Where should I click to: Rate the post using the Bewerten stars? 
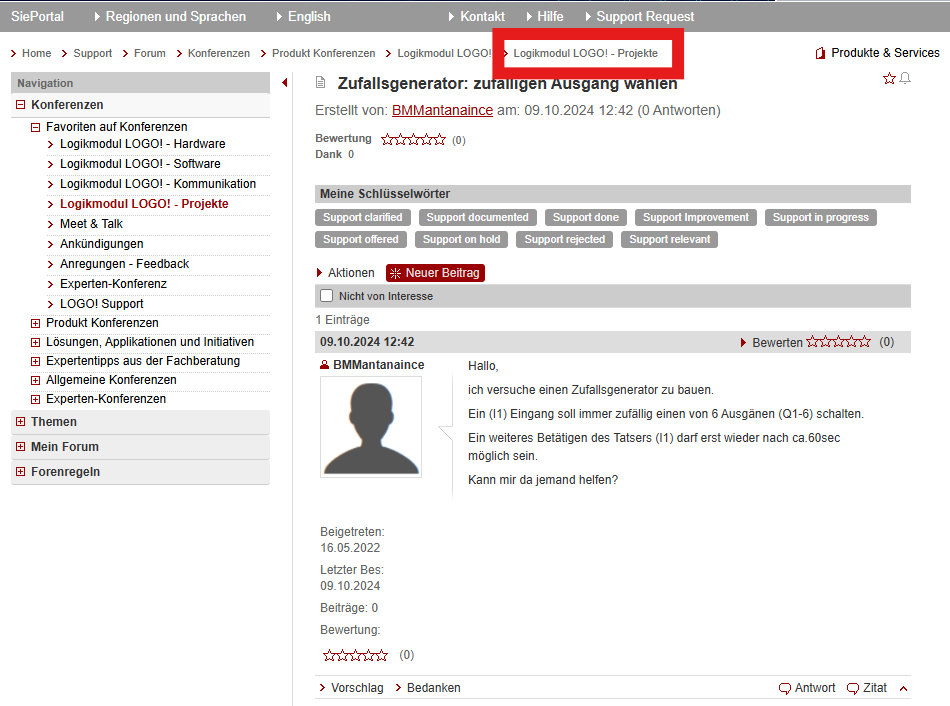click(x=838, y=342)
